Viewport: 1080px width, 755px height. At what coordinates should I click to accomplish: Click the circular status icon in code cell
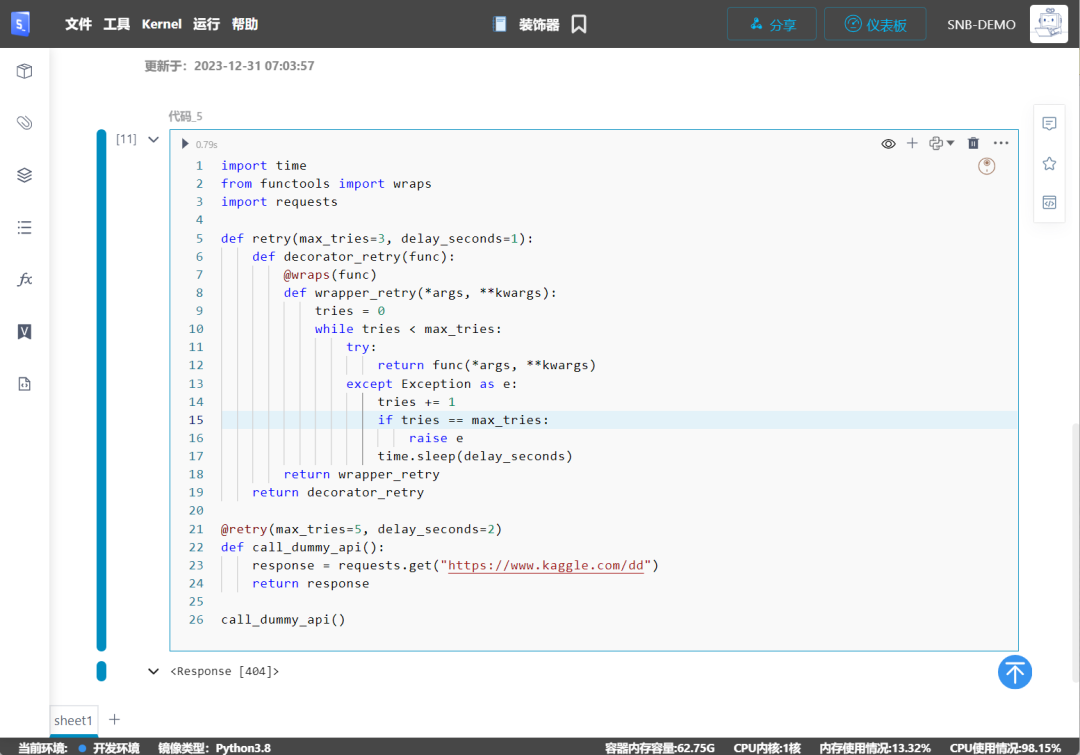pyautogui.click(x=986, y=166)
